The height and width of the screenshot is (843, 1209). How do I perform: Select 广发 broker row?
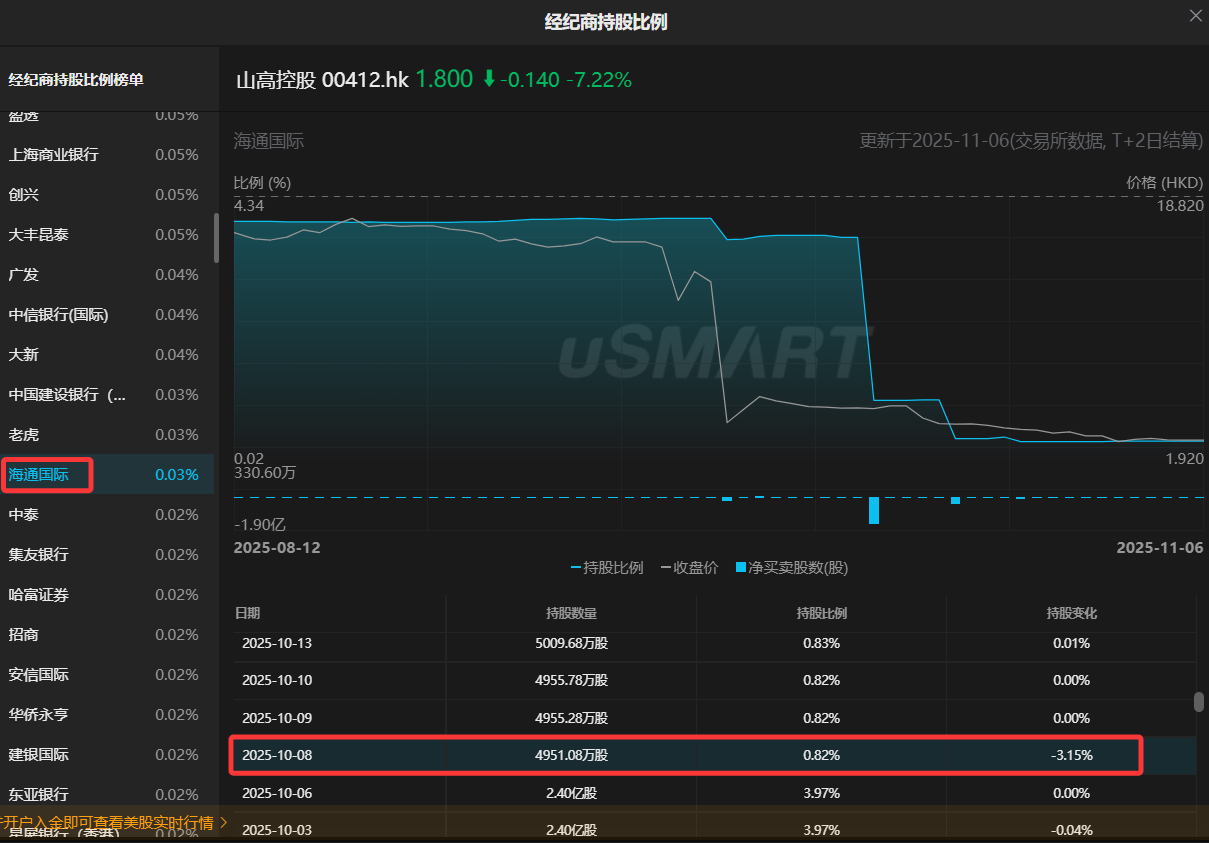point(107,275)
